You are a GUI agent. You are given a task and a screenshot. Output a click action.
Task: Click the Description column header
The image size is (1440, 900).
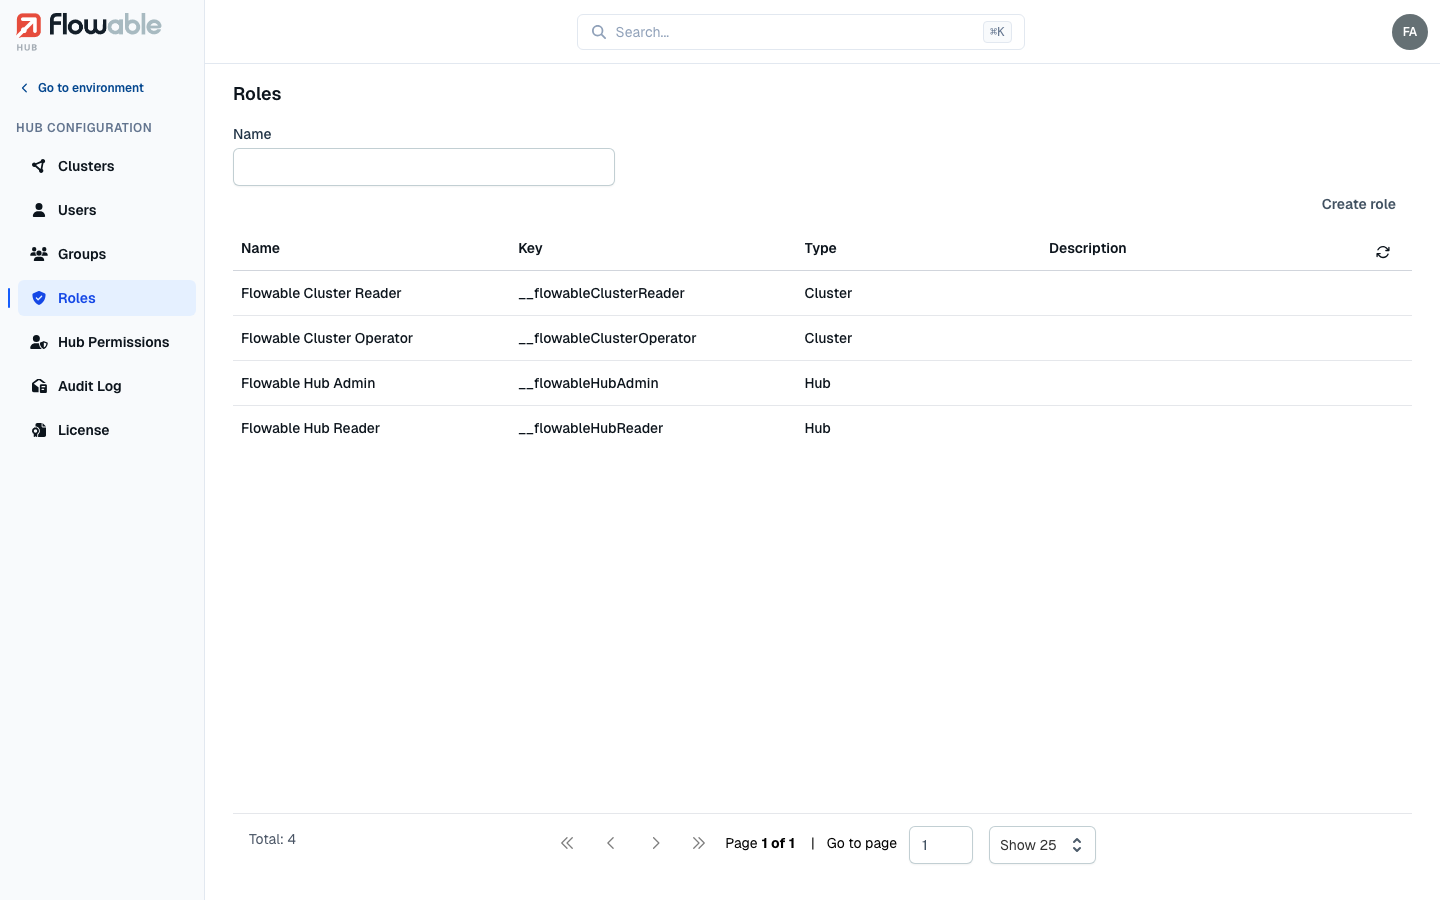point(1088,248)
